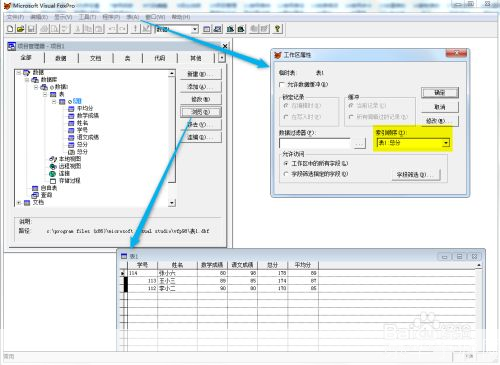Select the 工作区中的所有字段 radio button

[286, 164]
